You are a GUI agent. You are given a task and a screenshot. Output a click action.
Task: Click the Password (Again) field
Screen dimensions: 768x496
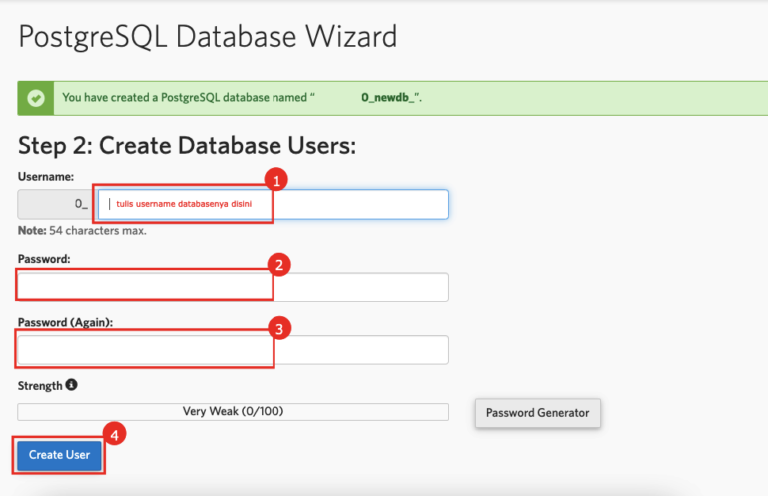click(233, 350)
